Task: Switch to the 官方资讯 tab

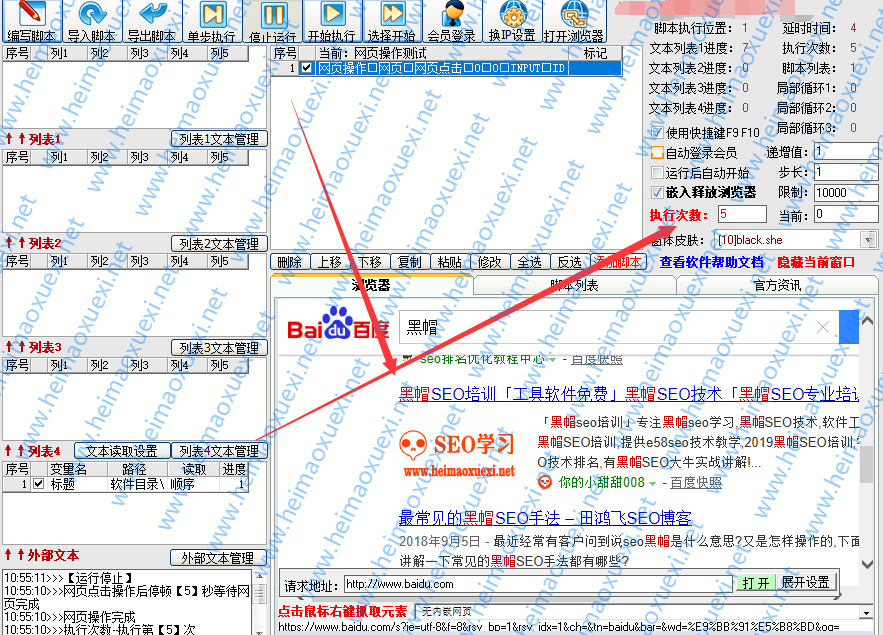Action: (x=776, y=286)
